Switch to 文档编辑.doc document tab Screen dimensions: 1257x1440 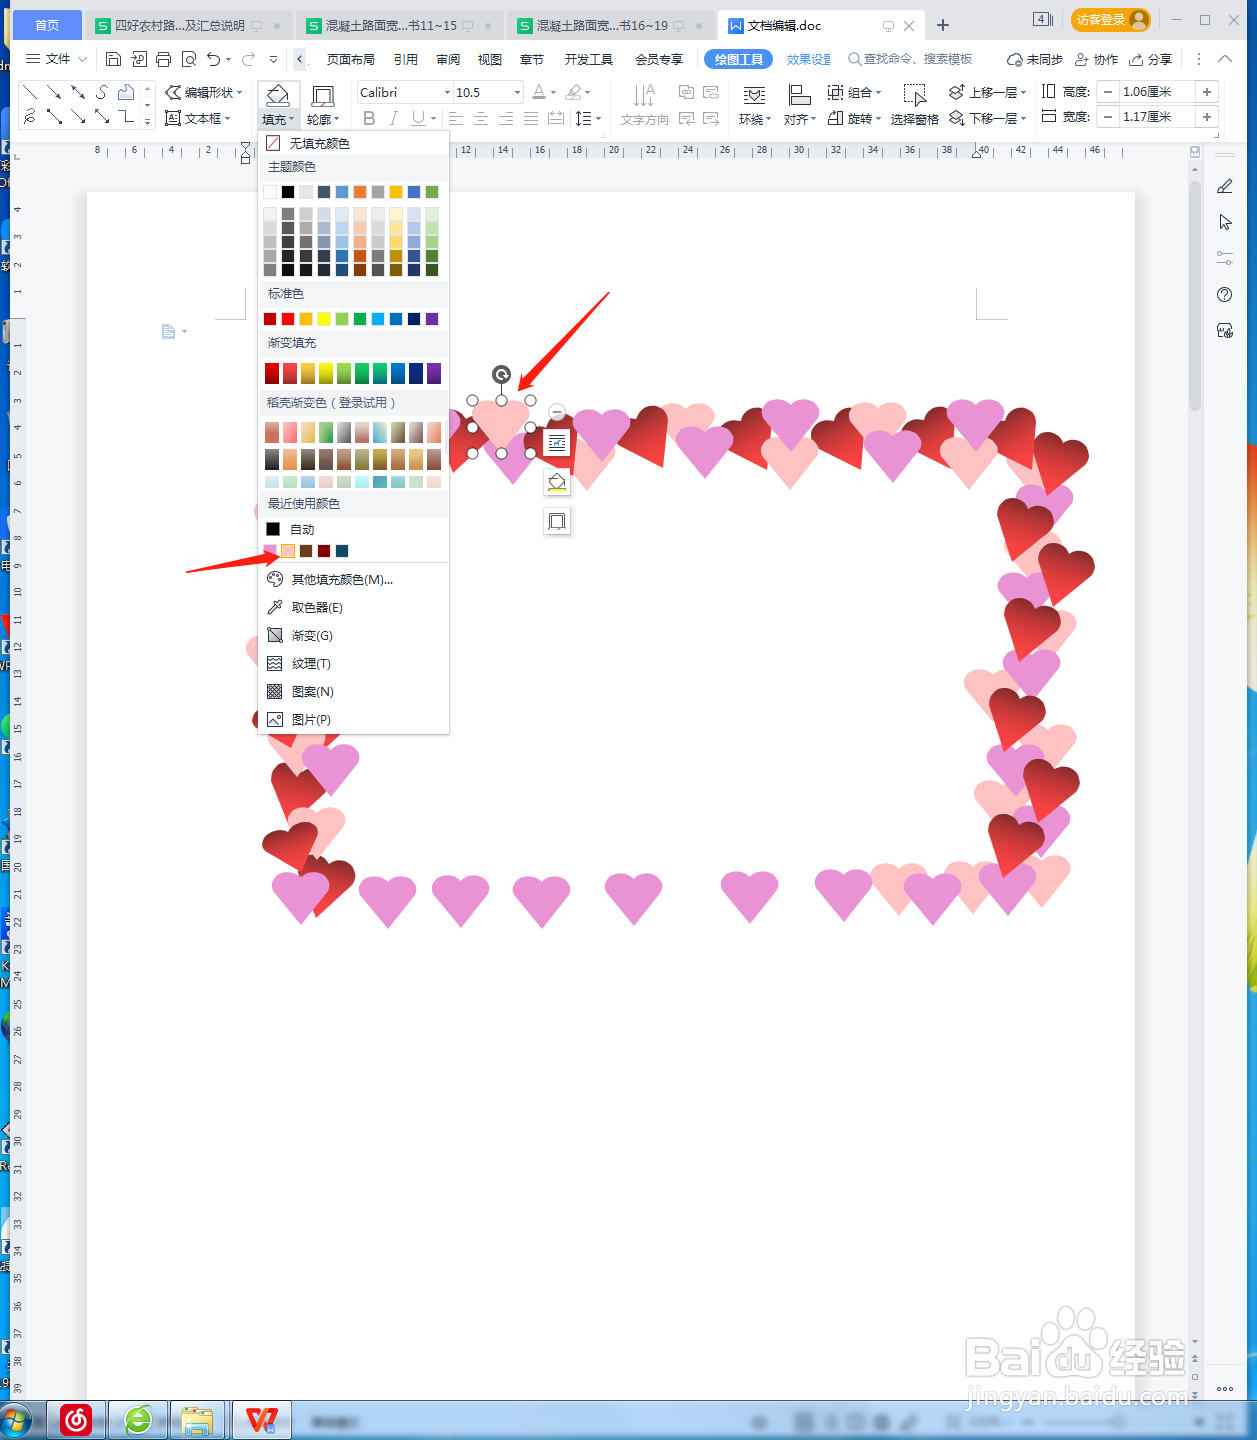[x=784, y=25]
